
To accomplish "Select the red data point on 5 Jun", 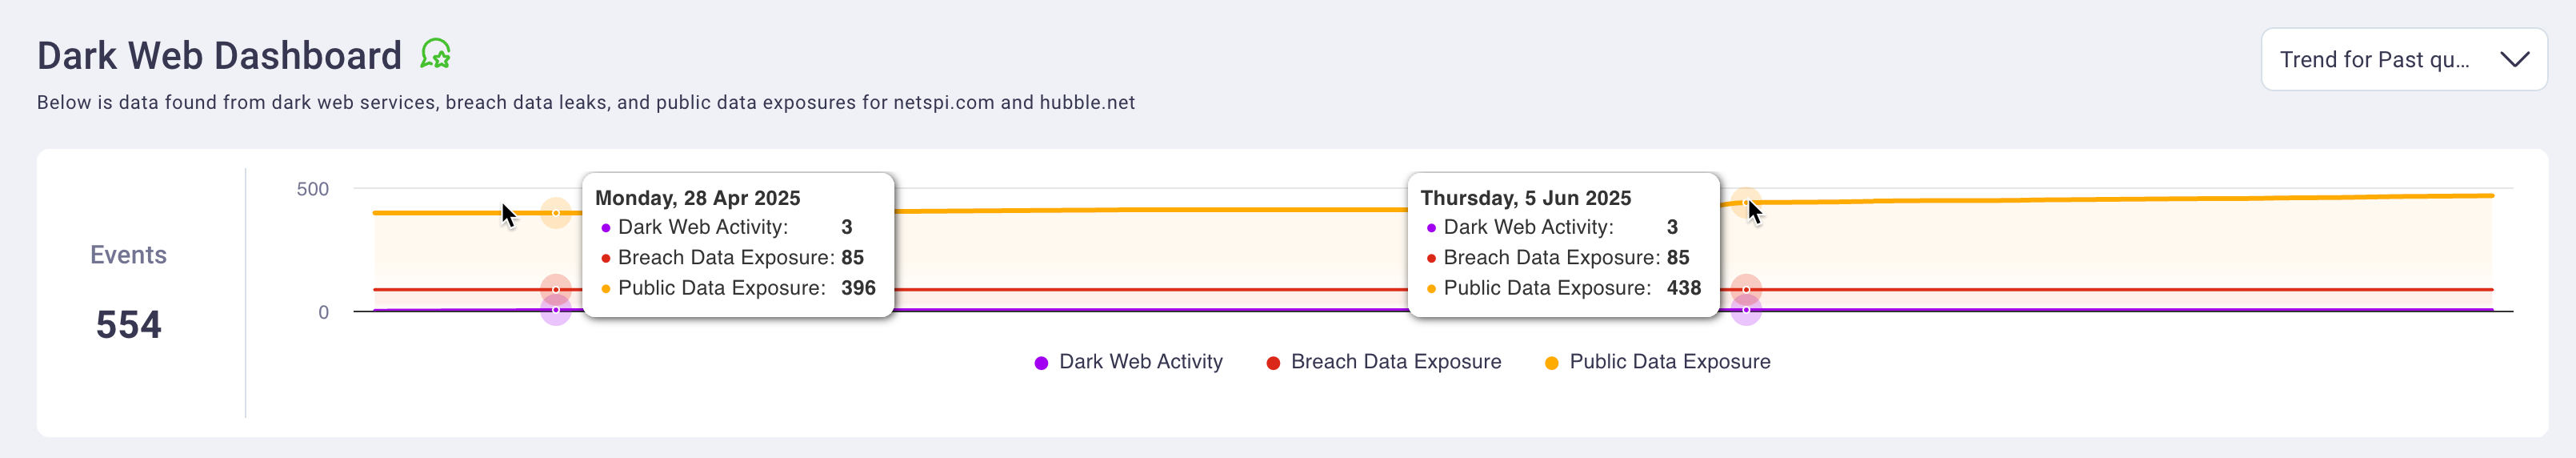I will pyautogui.click(x=1745, y=290).
